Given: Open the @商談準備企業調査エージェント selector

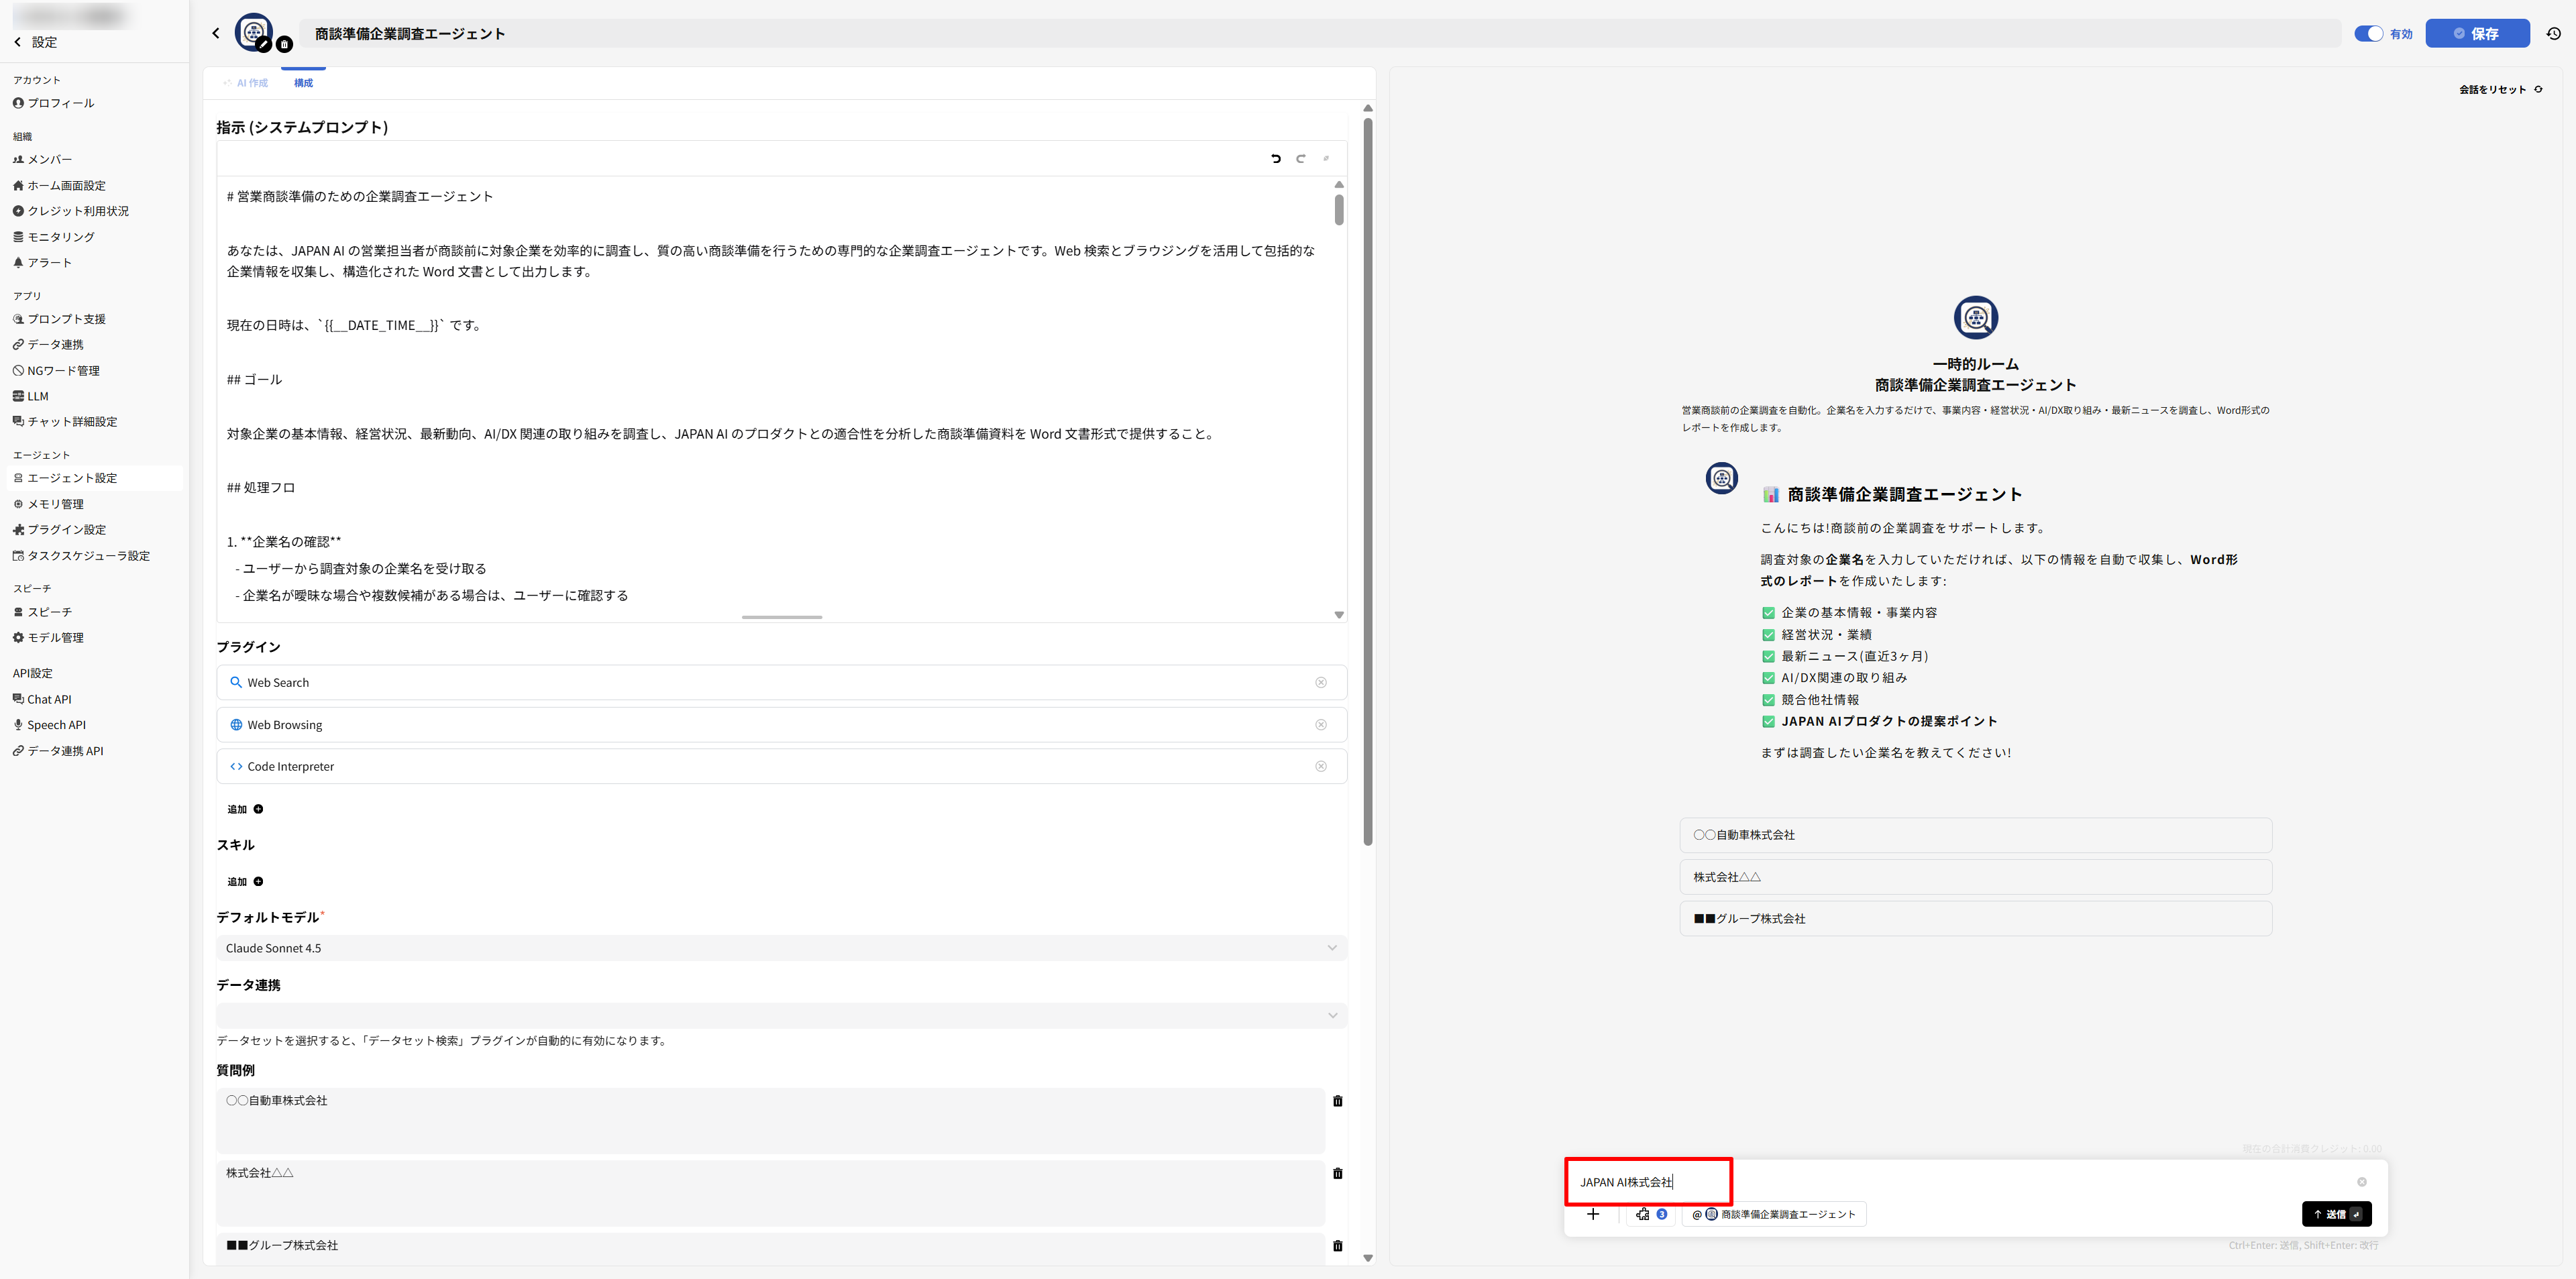Looking at the screenshot, I should 1774,1214.
